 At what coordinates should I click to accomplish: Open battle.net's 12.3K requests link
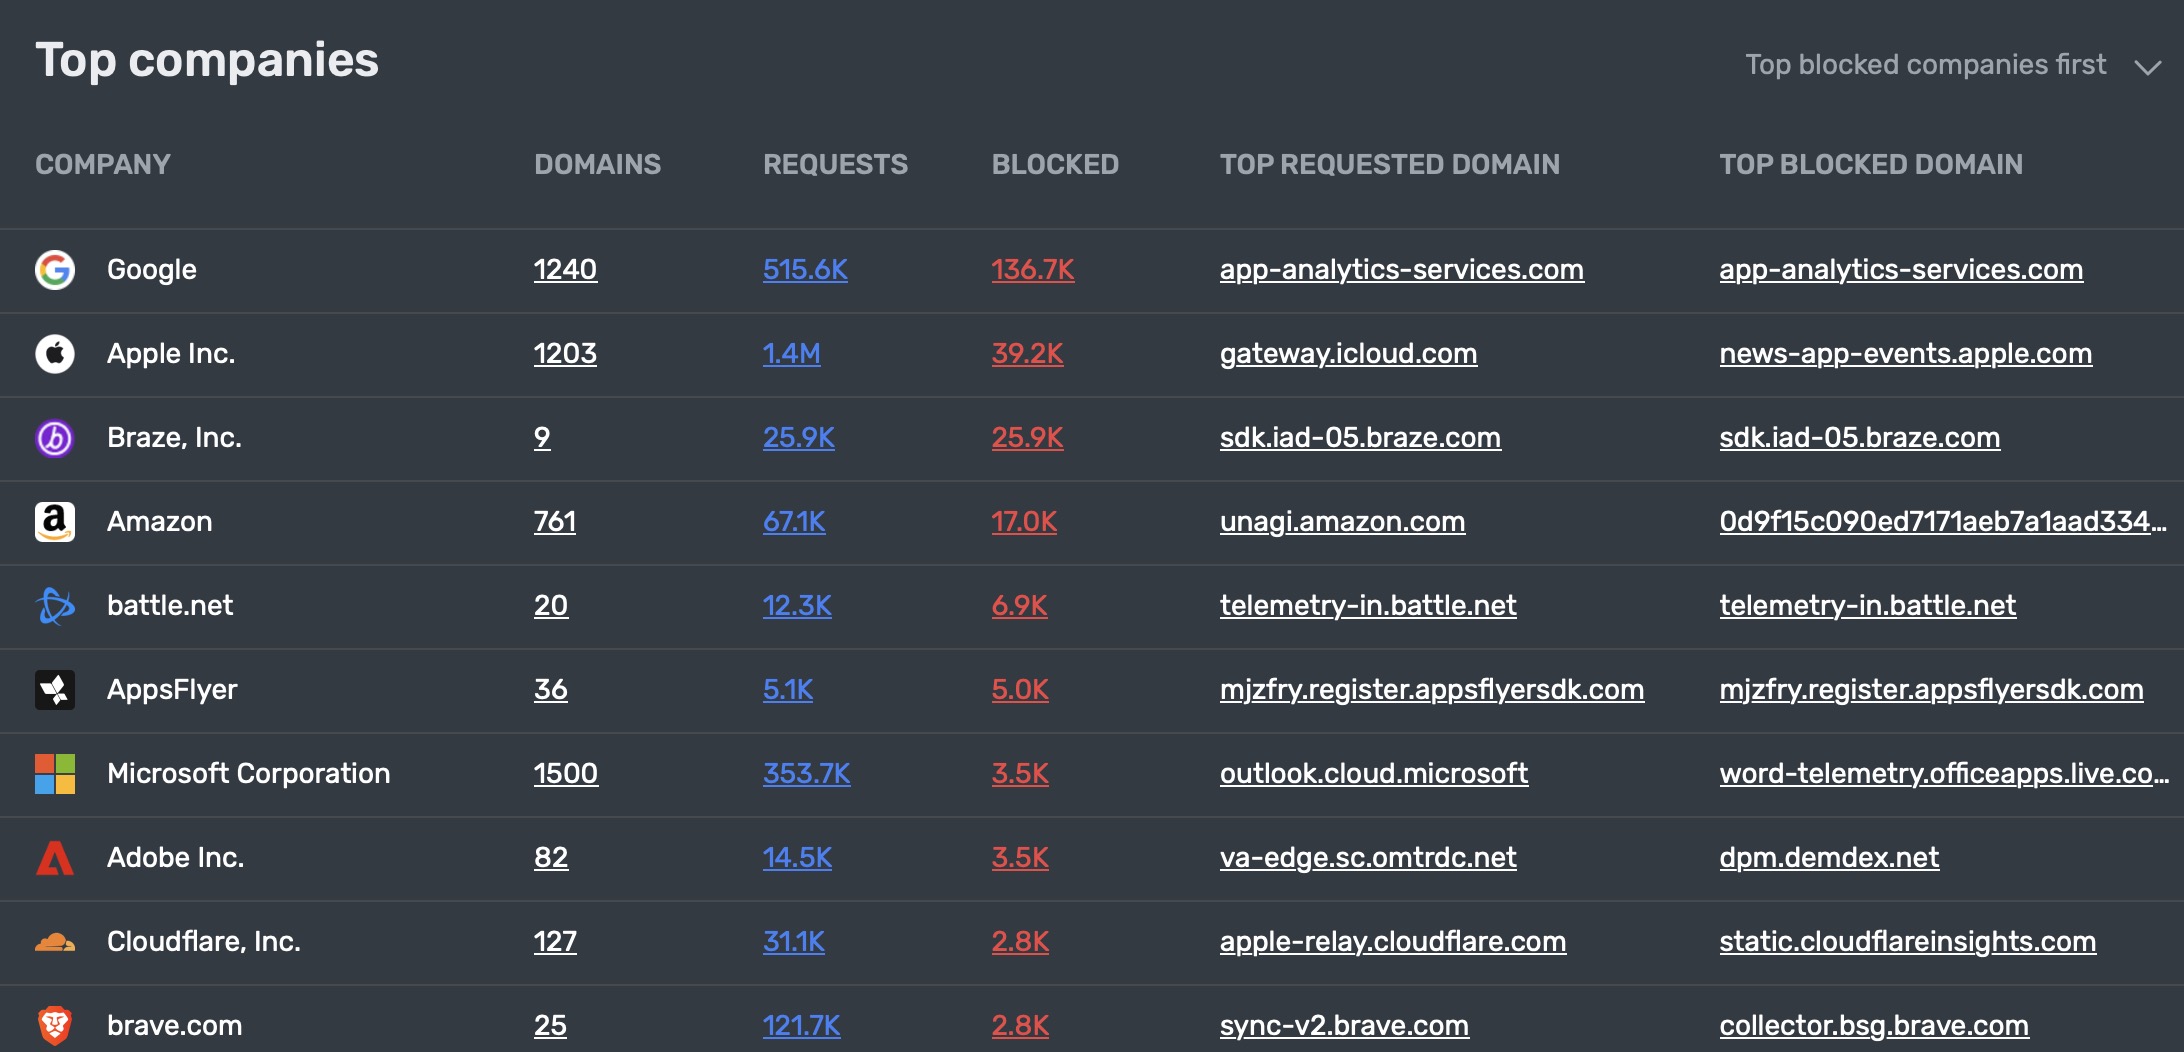coord(797,606)
